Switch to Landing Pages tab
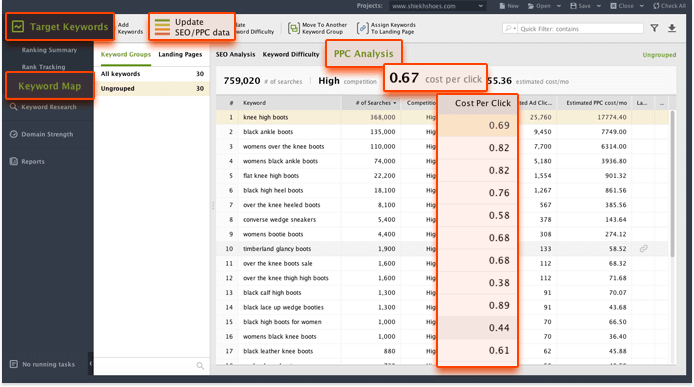 coord(180,54)
